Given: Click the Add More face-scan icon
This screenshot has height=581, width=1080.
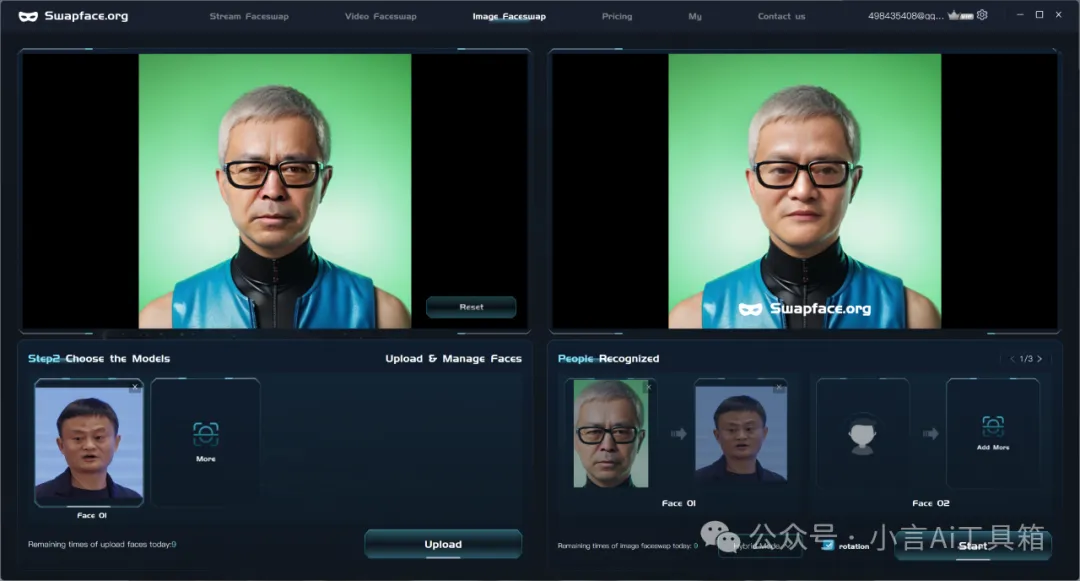Looking at the screenshot, I should coord(993,426).
